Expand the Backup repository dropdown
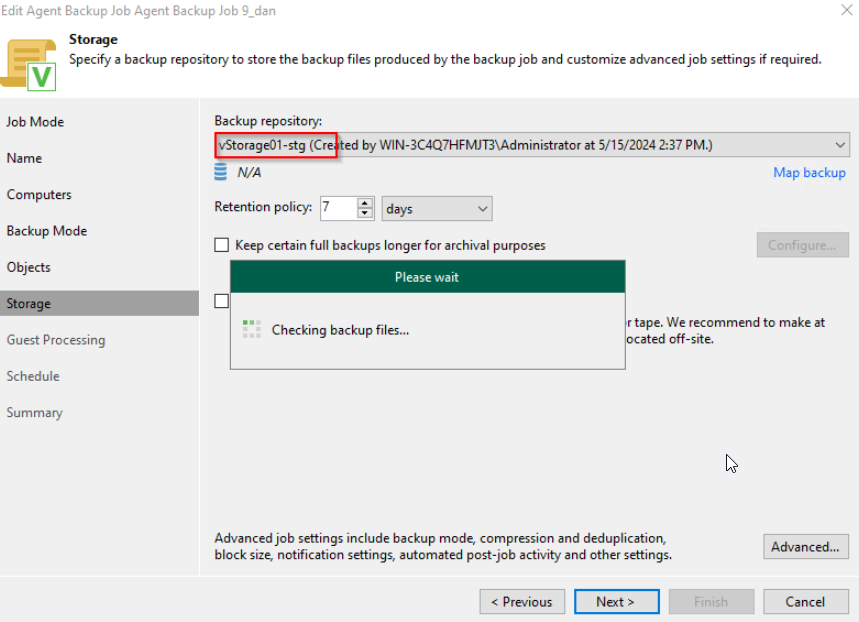 click(839, 146)
